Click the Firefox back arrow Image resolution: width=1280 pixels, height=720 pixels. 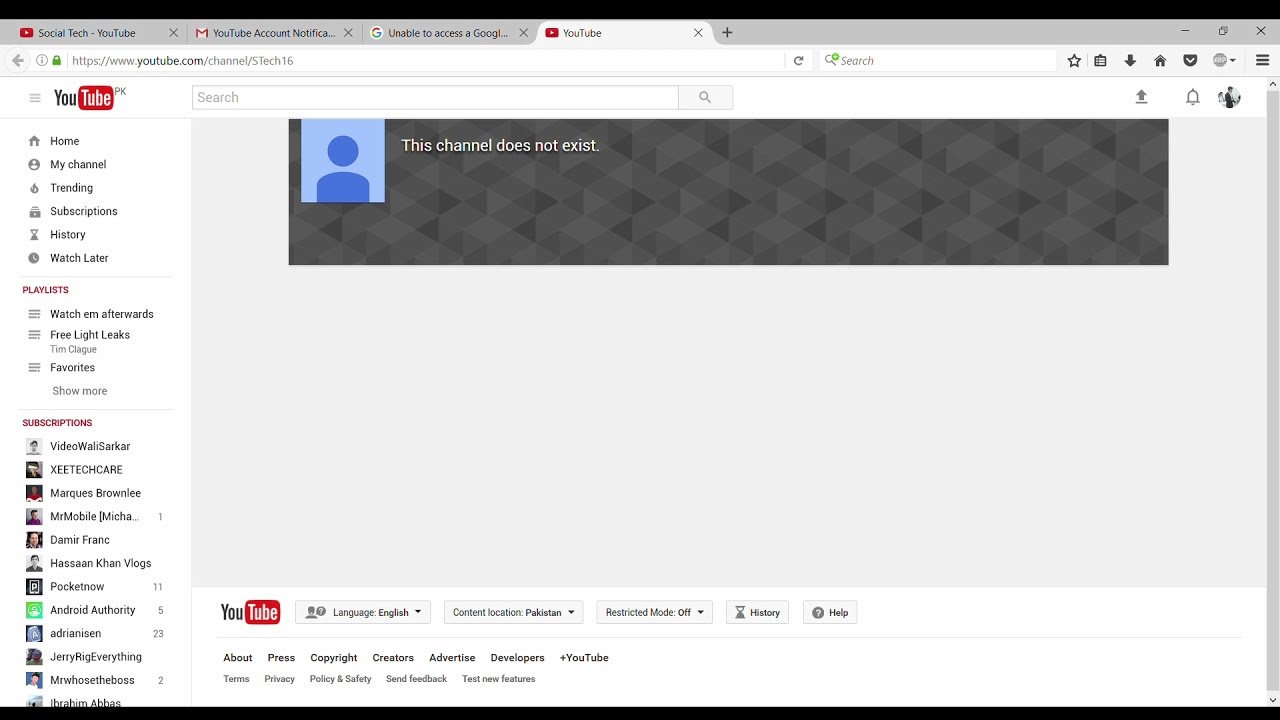click(17, 61)
